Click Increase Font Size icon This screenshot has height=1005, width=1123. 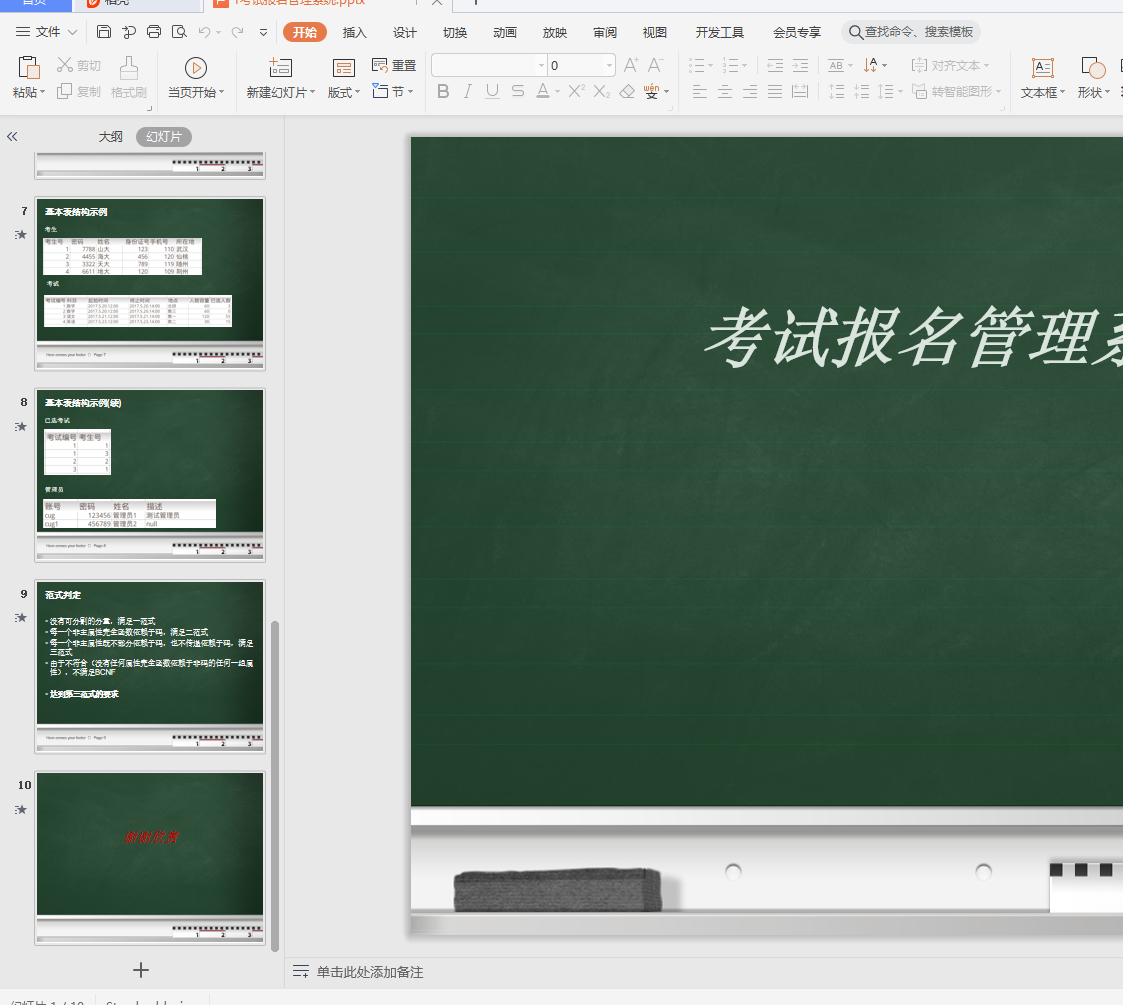pyautogui.click(x=631, y=65)
